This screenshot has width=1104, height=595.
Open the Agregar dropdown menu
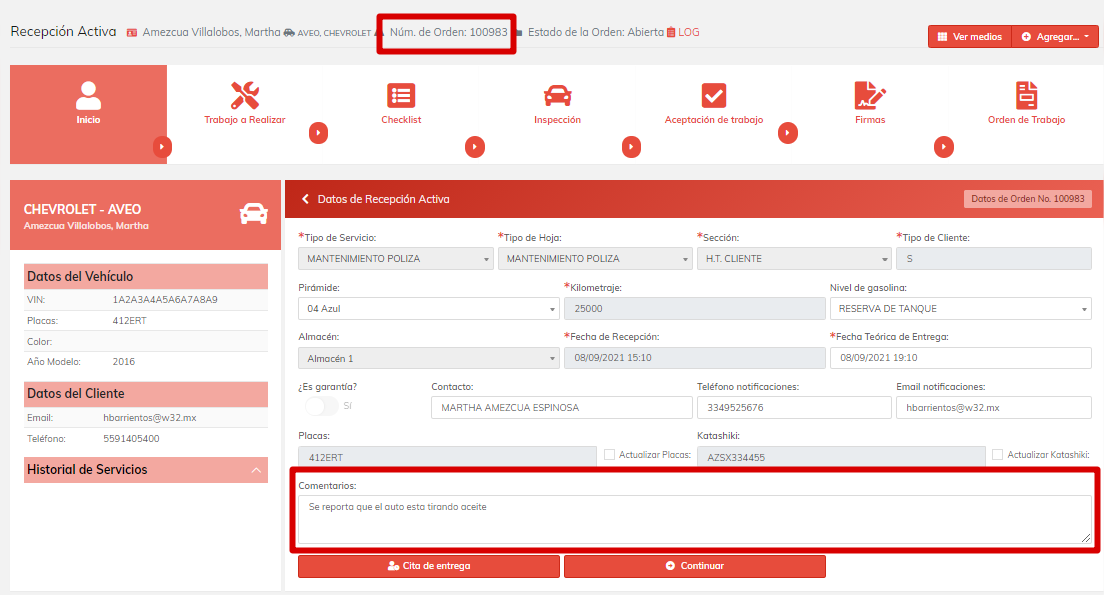(1056, 37)
